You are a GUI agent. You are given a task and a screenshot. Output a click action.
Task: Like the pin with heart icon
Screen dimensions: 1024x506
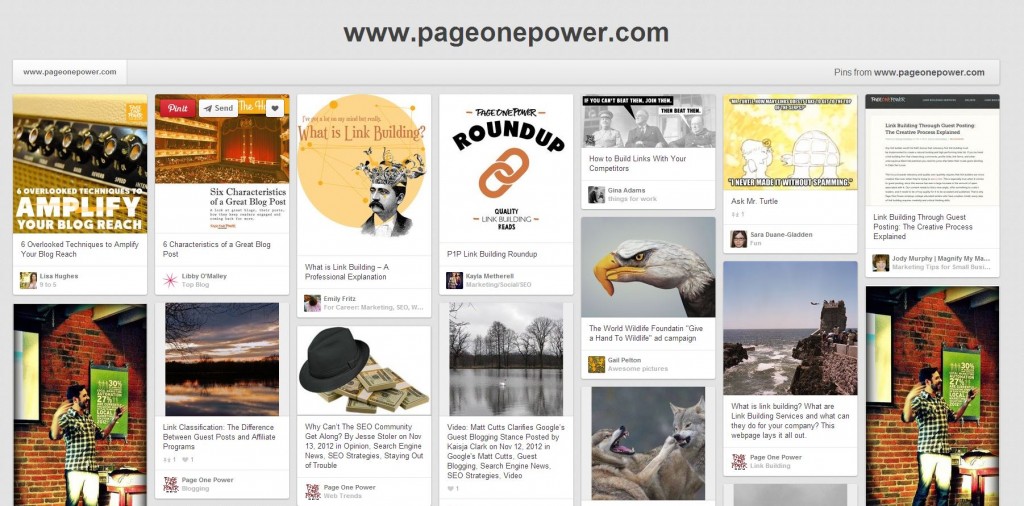[275, 108]
